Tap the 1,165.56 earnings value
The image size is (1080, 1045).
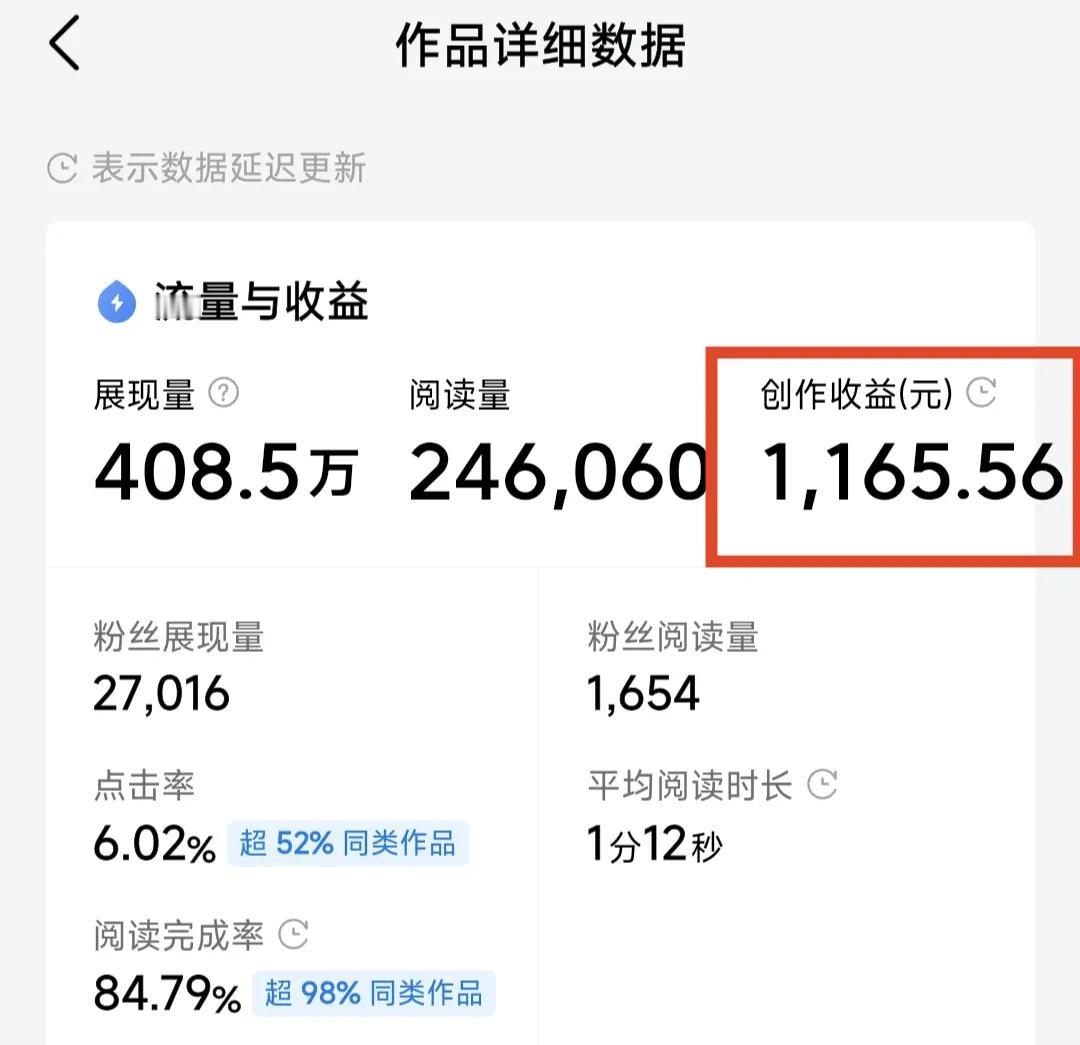click(913, 474)
